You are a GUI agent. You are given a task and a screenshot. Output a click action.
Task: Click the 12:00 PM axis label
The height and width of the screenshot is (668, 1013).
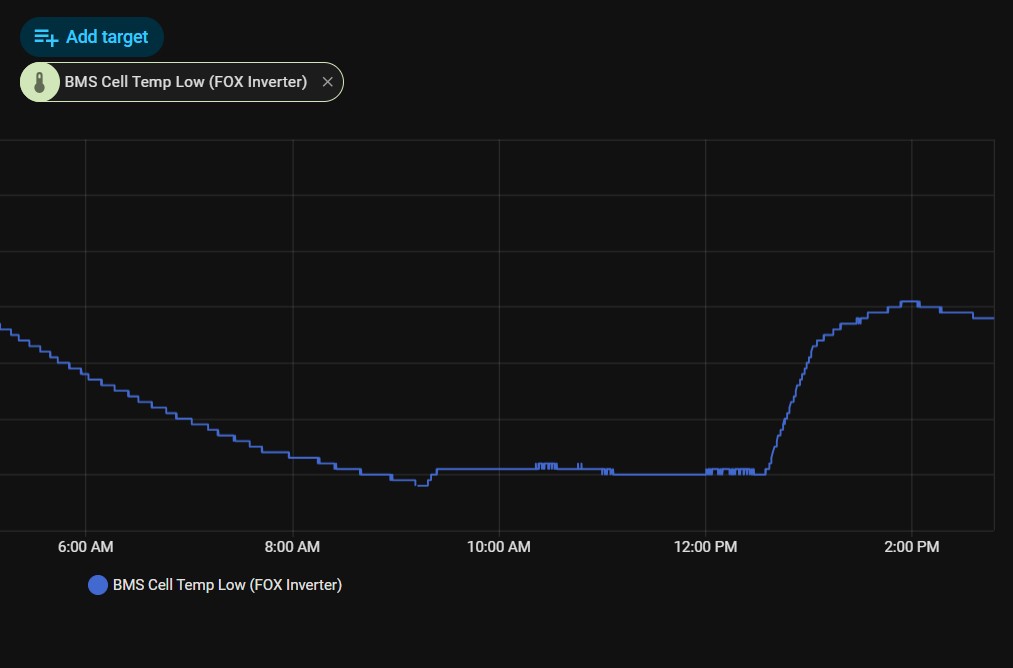706,547
